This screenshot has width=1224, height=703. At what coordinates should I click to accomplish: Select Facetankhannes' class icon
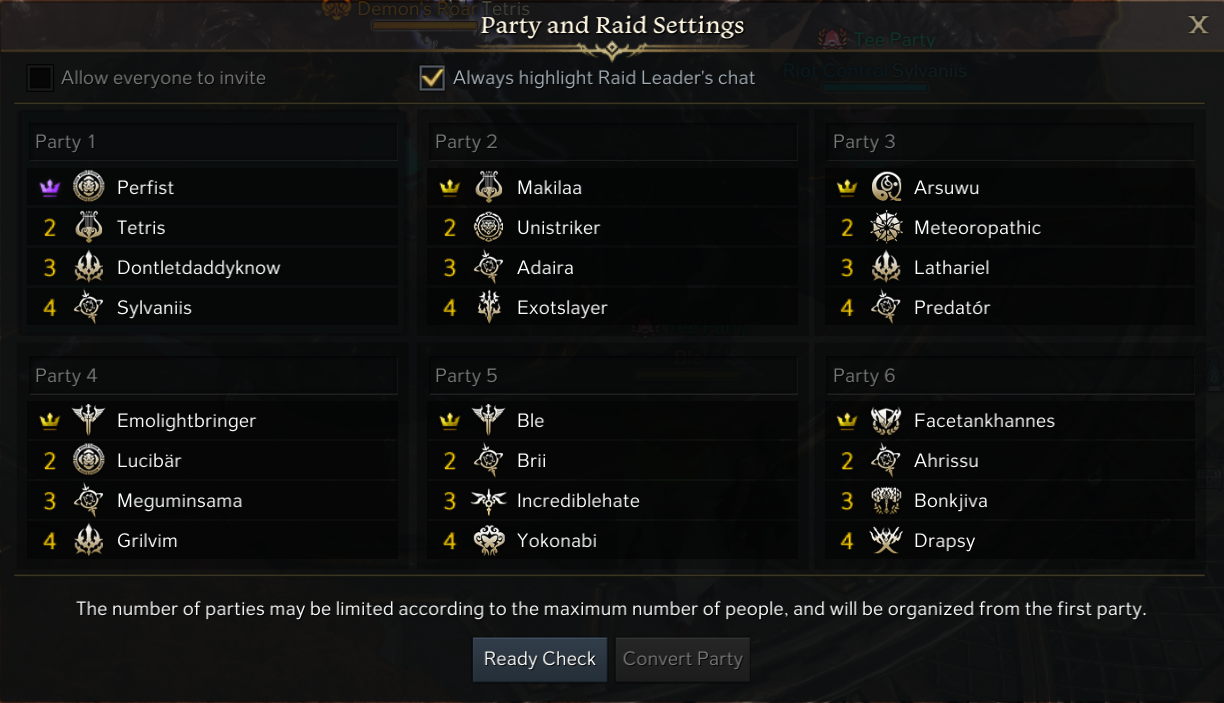coord(886,420)
